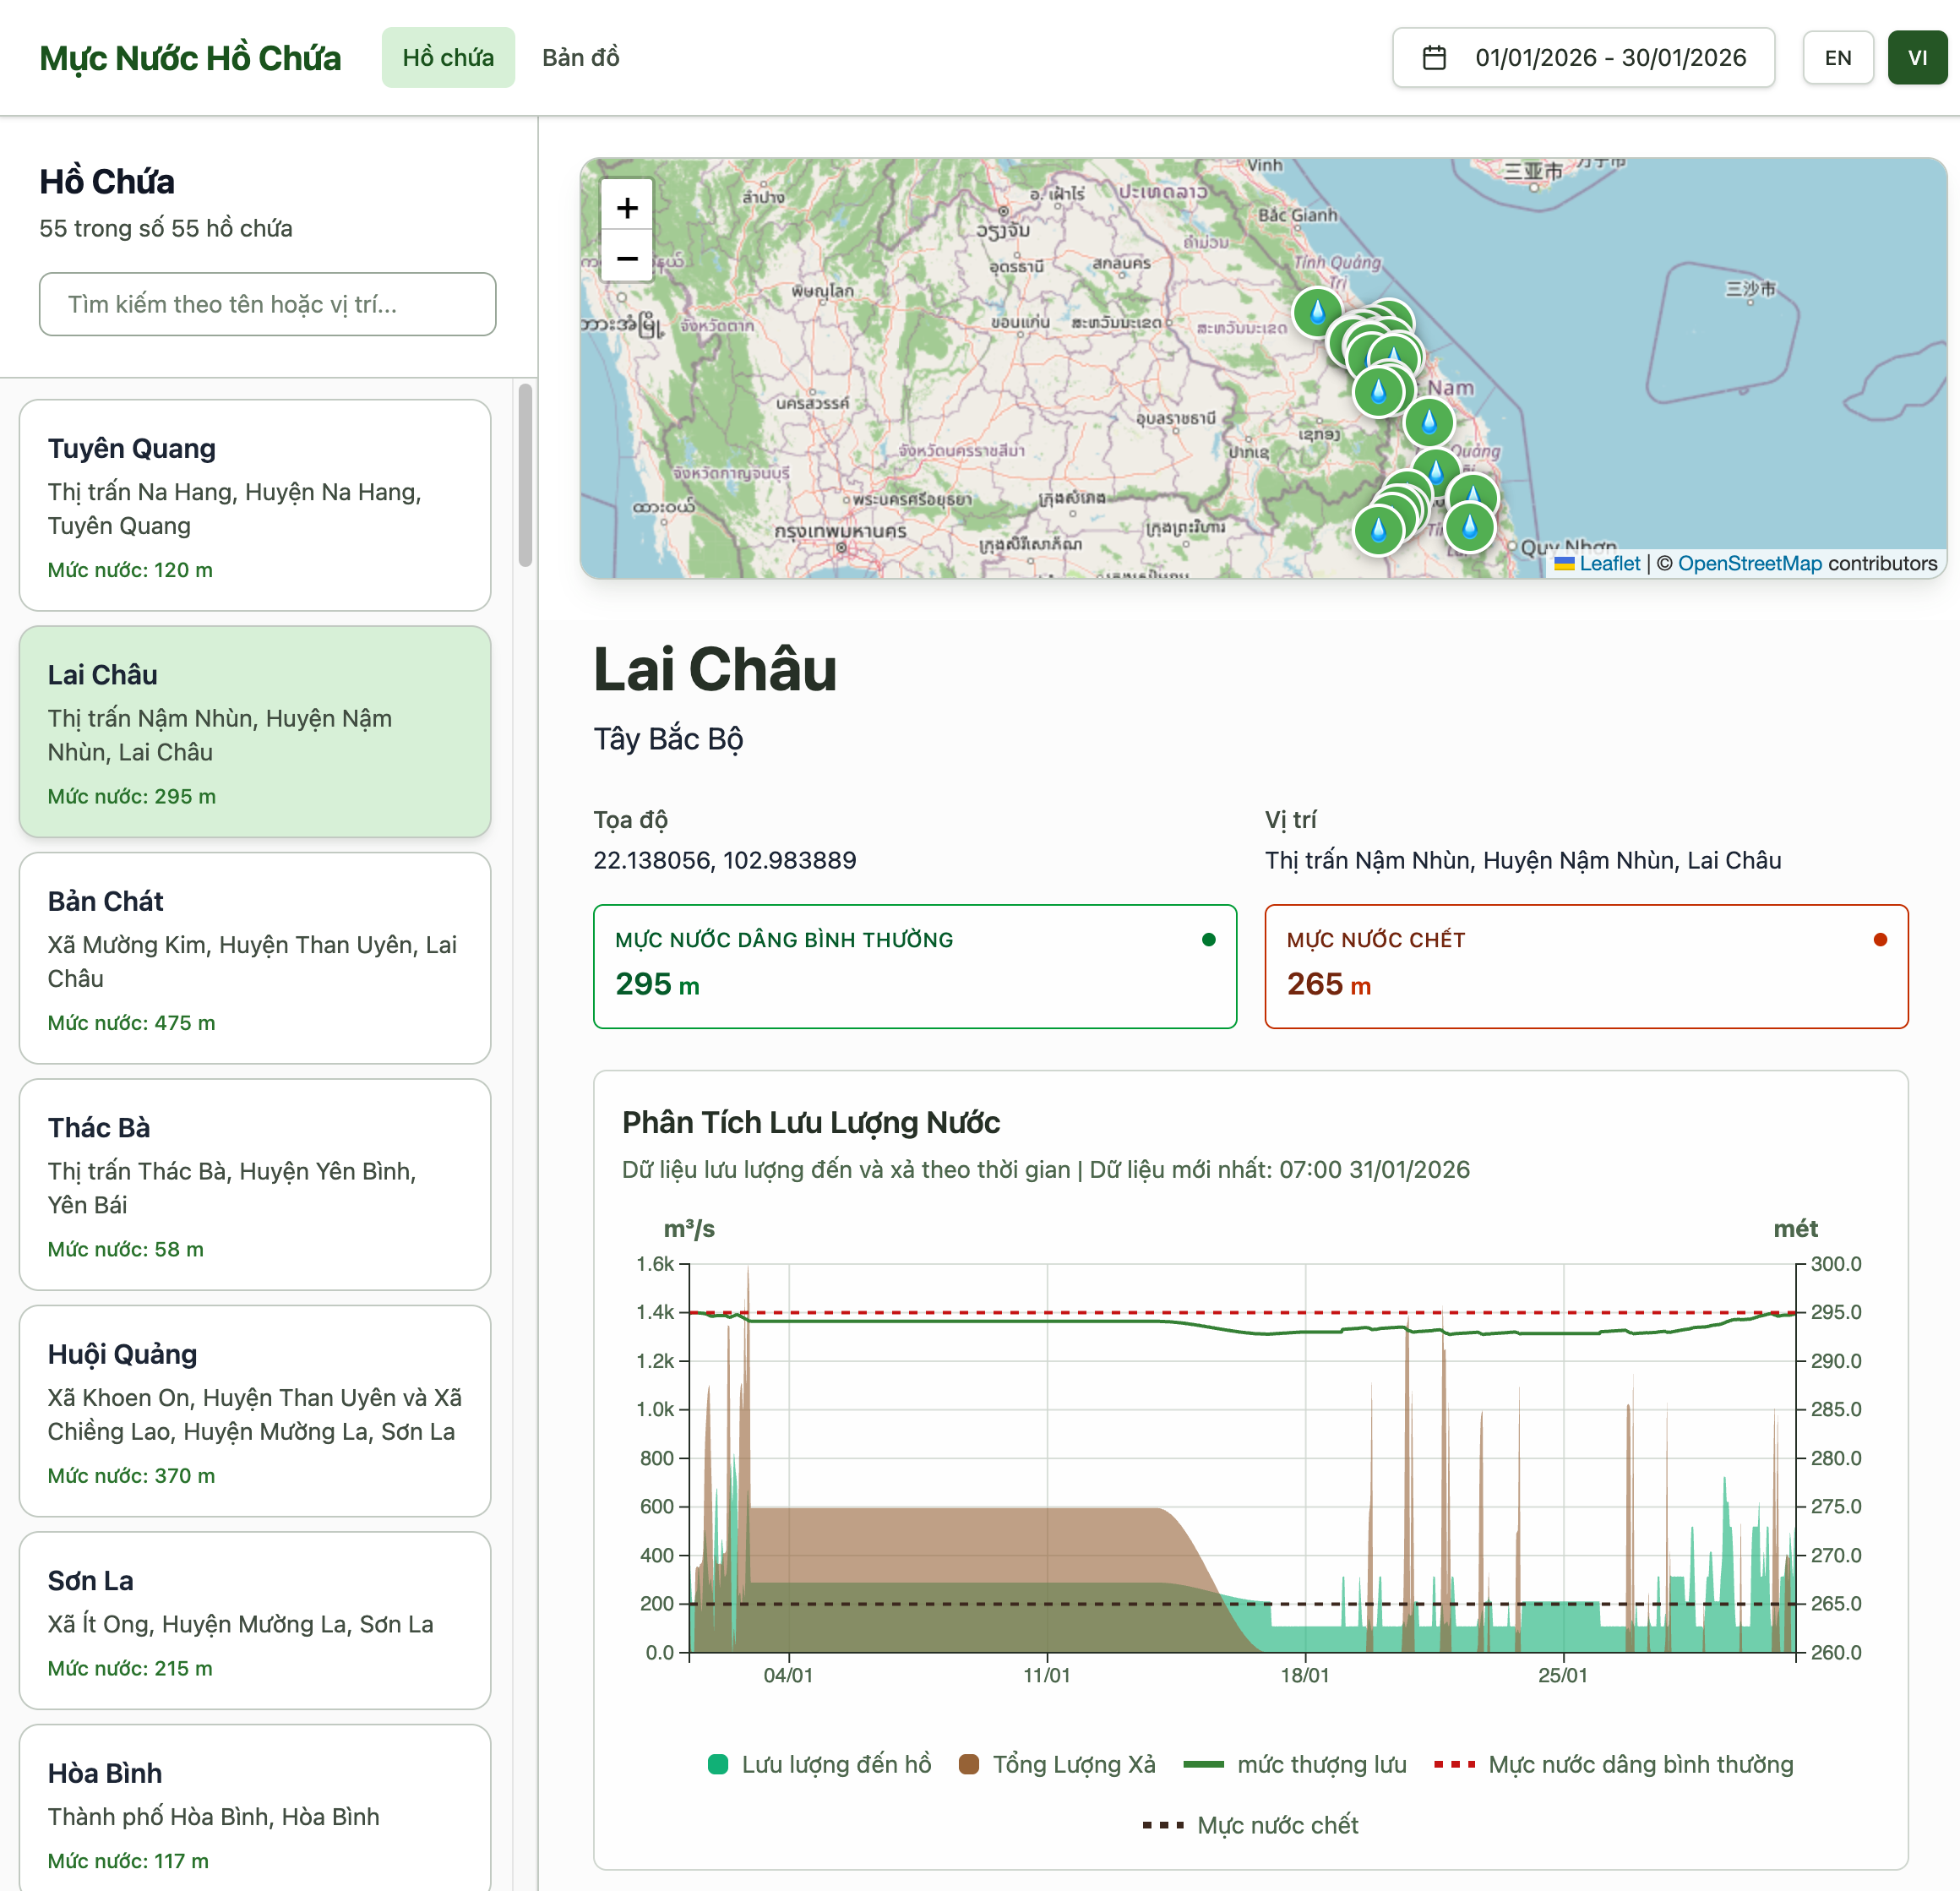Toggle mức thượng lưu legend line

[x=1295, y=1764]
